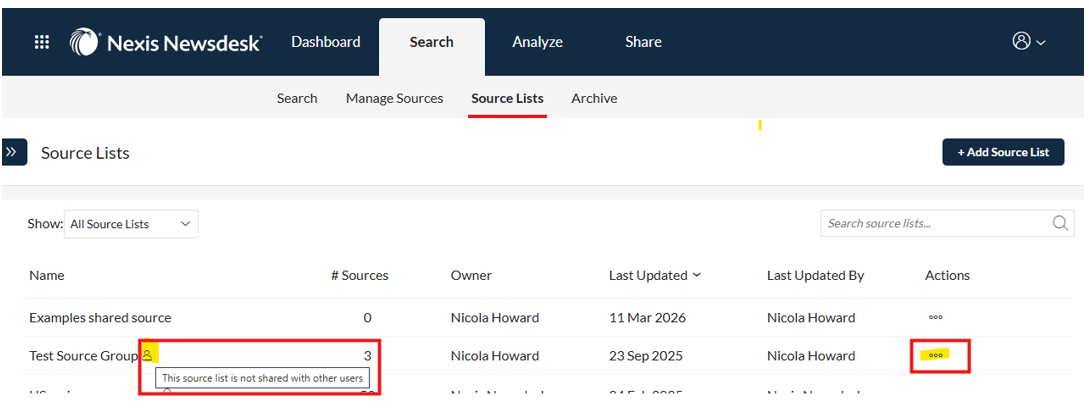Open the Examples shared source list
The width and height of the screenshot is (1089, 415).
(x=100, y=318)
